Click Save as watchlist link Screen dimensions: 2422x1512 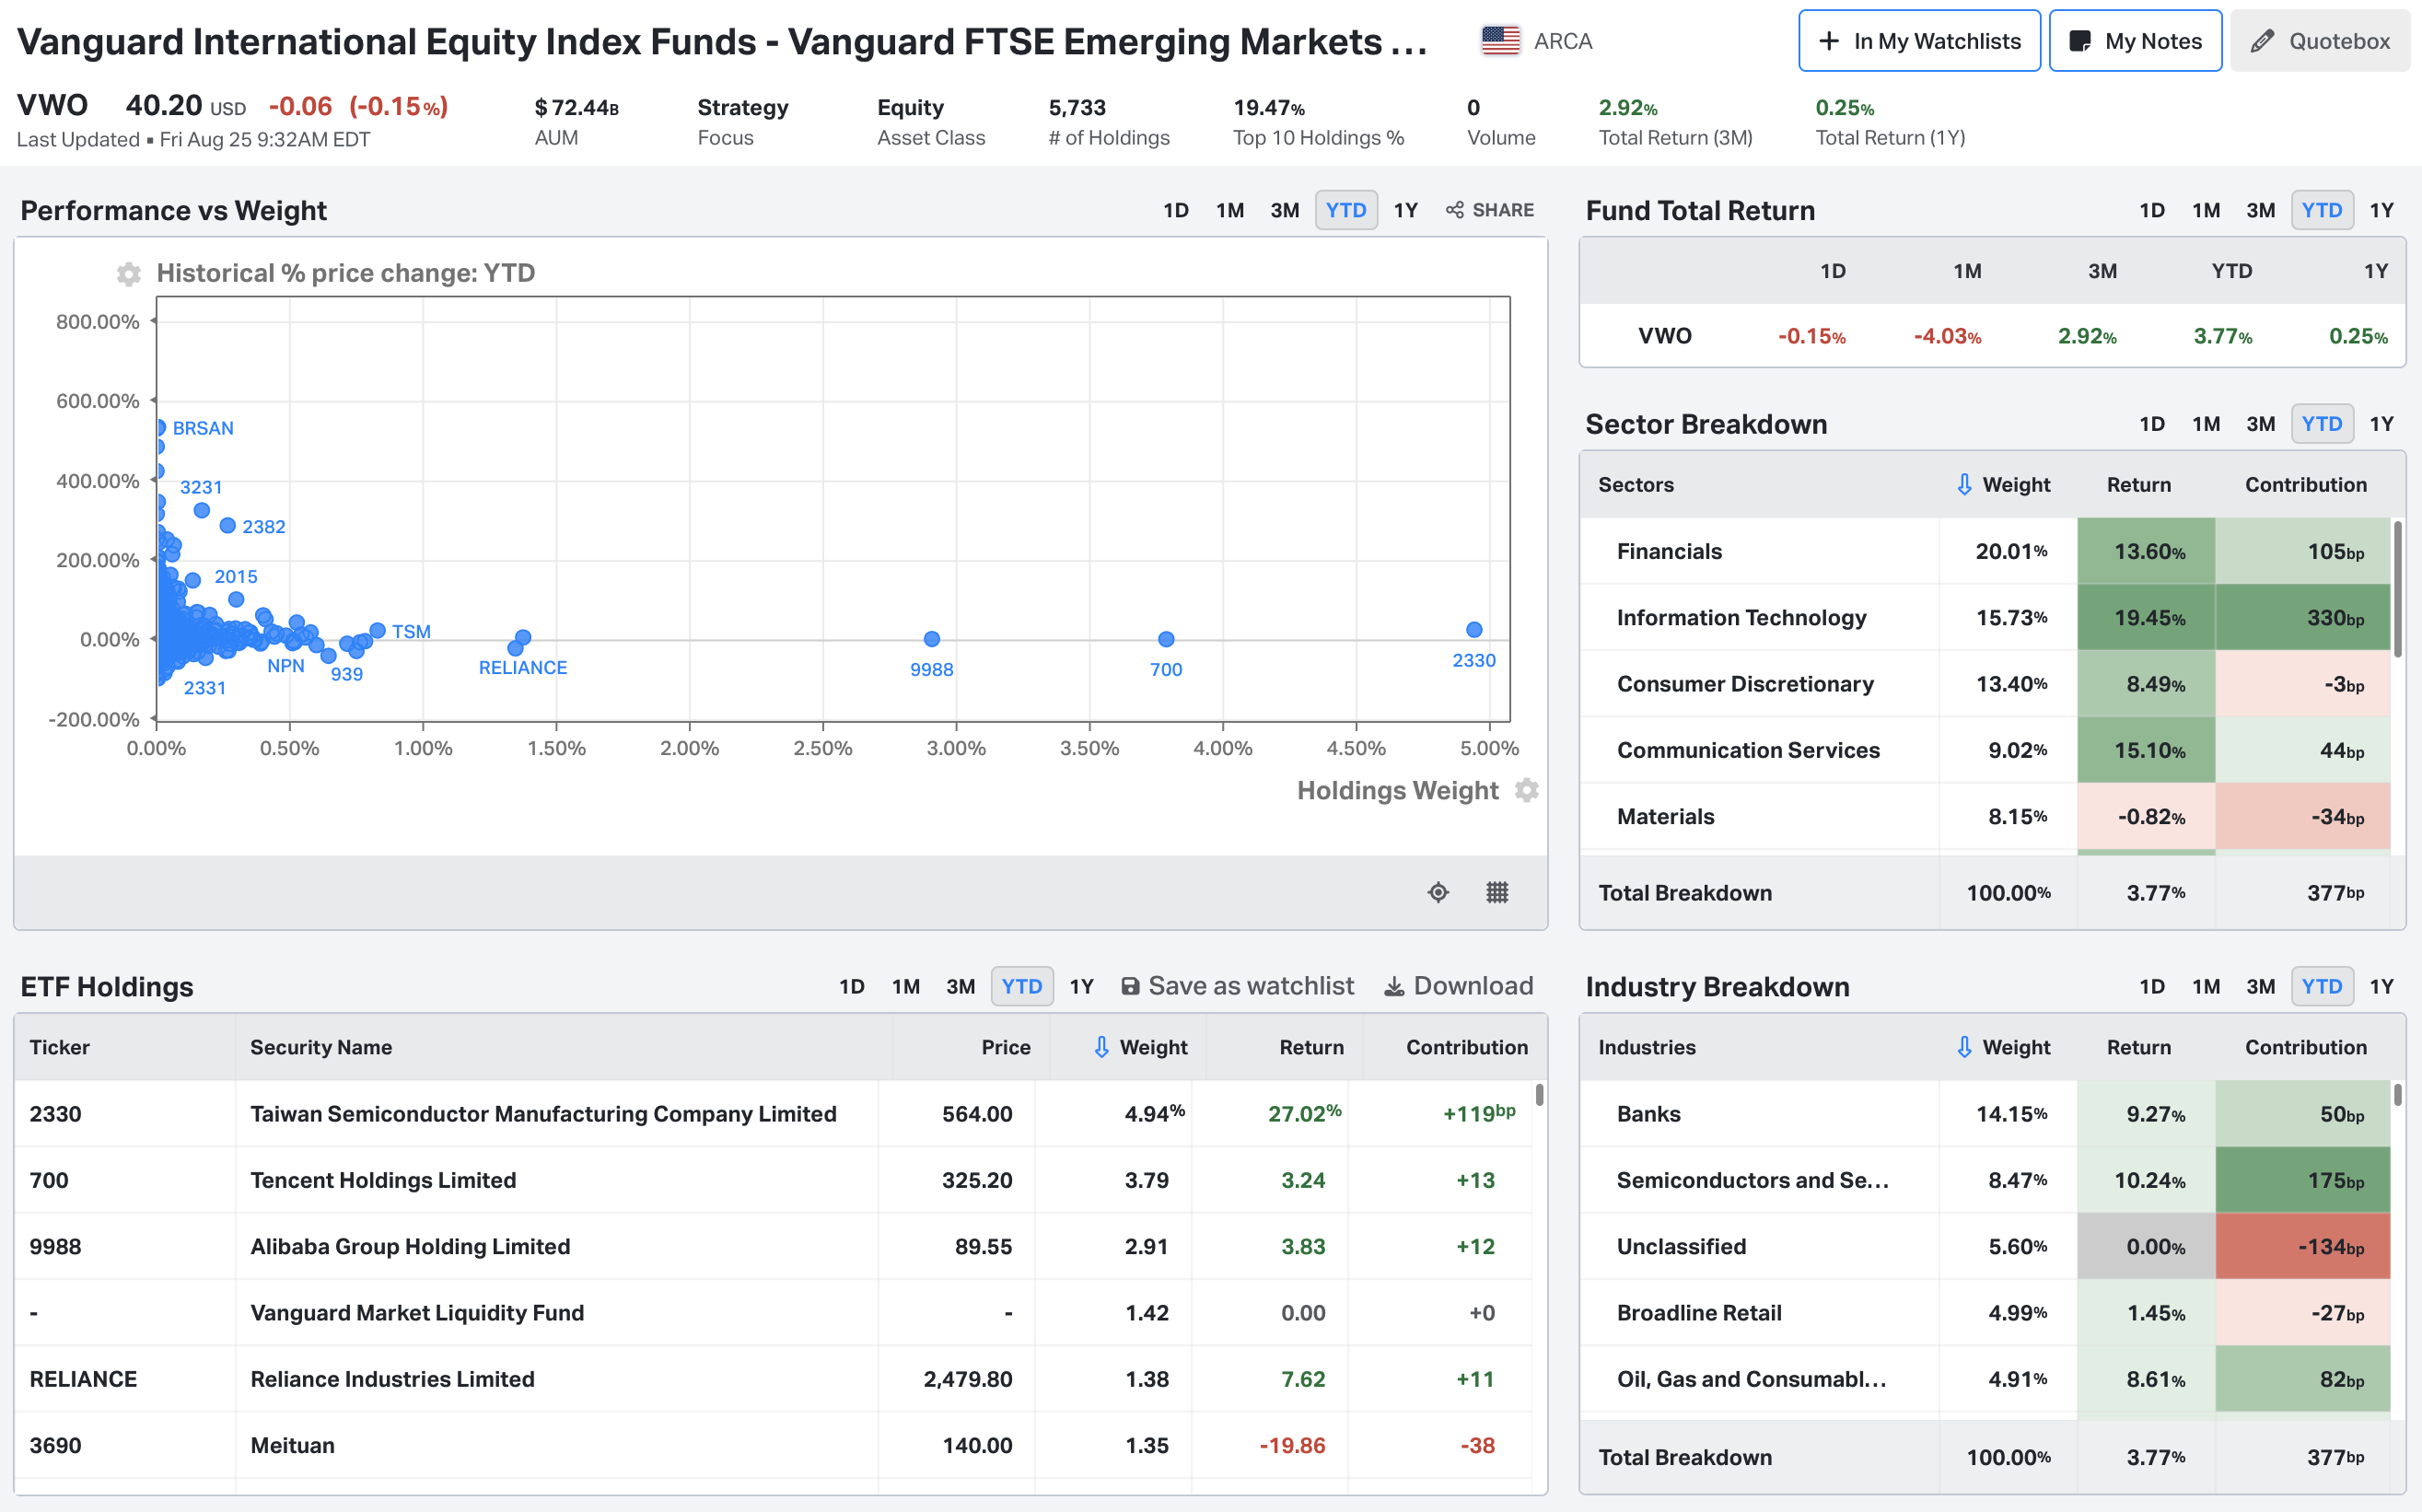pos(1238,987)
